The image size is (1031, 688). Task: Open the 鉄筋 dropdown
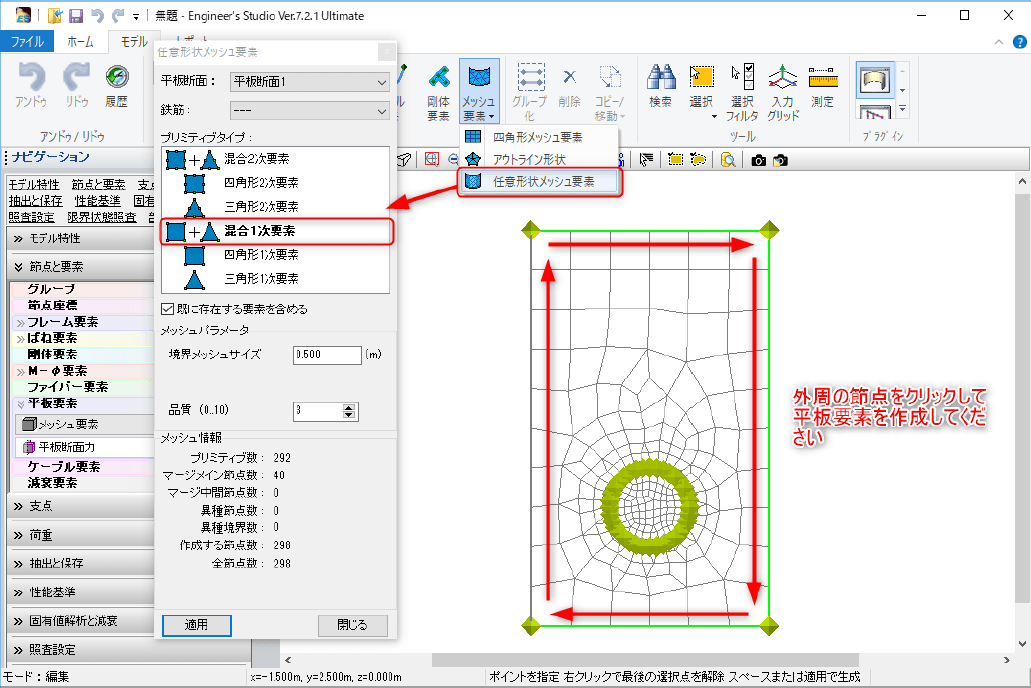click(310, 111)
